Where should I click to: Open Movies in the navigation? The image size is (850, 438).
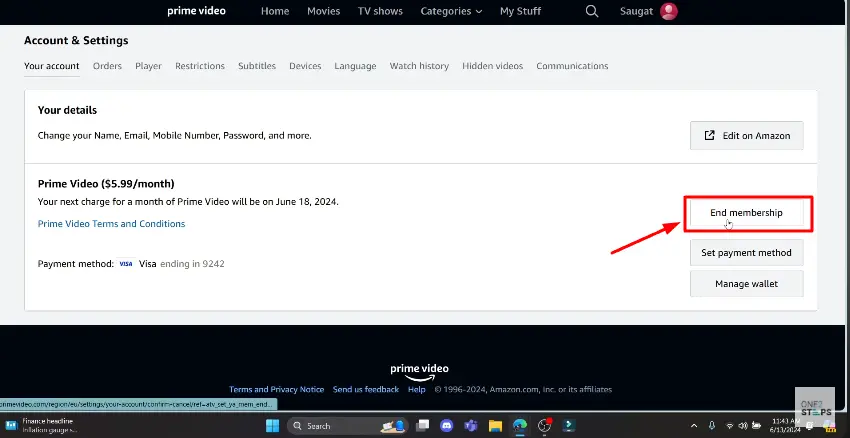[x=323, y=11]
